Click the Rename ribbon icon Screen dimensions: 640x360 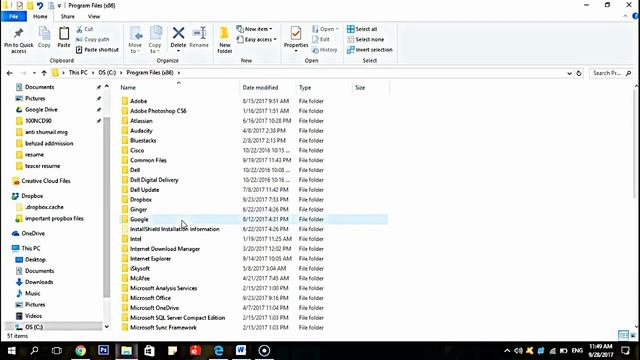(x=199, y=37)
